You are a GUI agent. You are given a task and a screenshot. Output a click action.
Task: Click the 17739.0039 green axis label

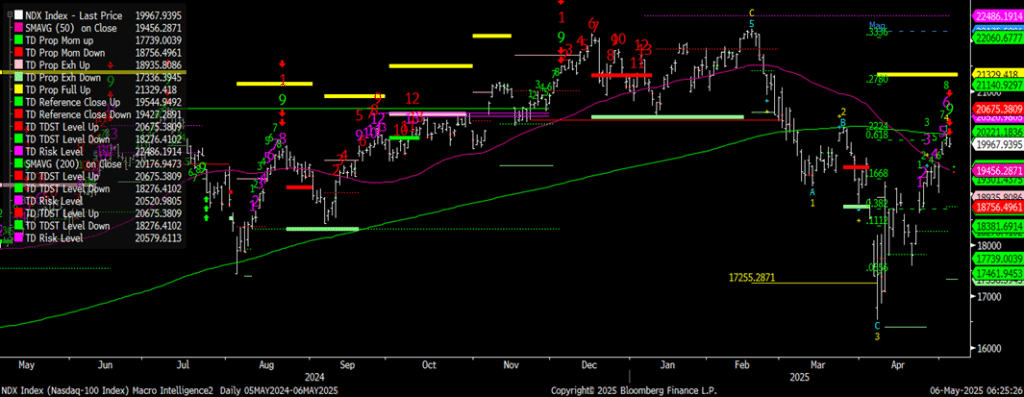click(997, 259)
